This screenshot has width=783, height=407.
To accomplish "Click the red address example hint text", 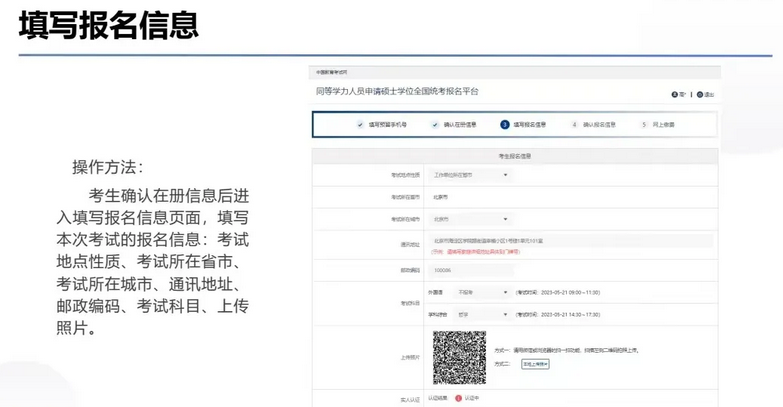I will click(x=475, y=252).
